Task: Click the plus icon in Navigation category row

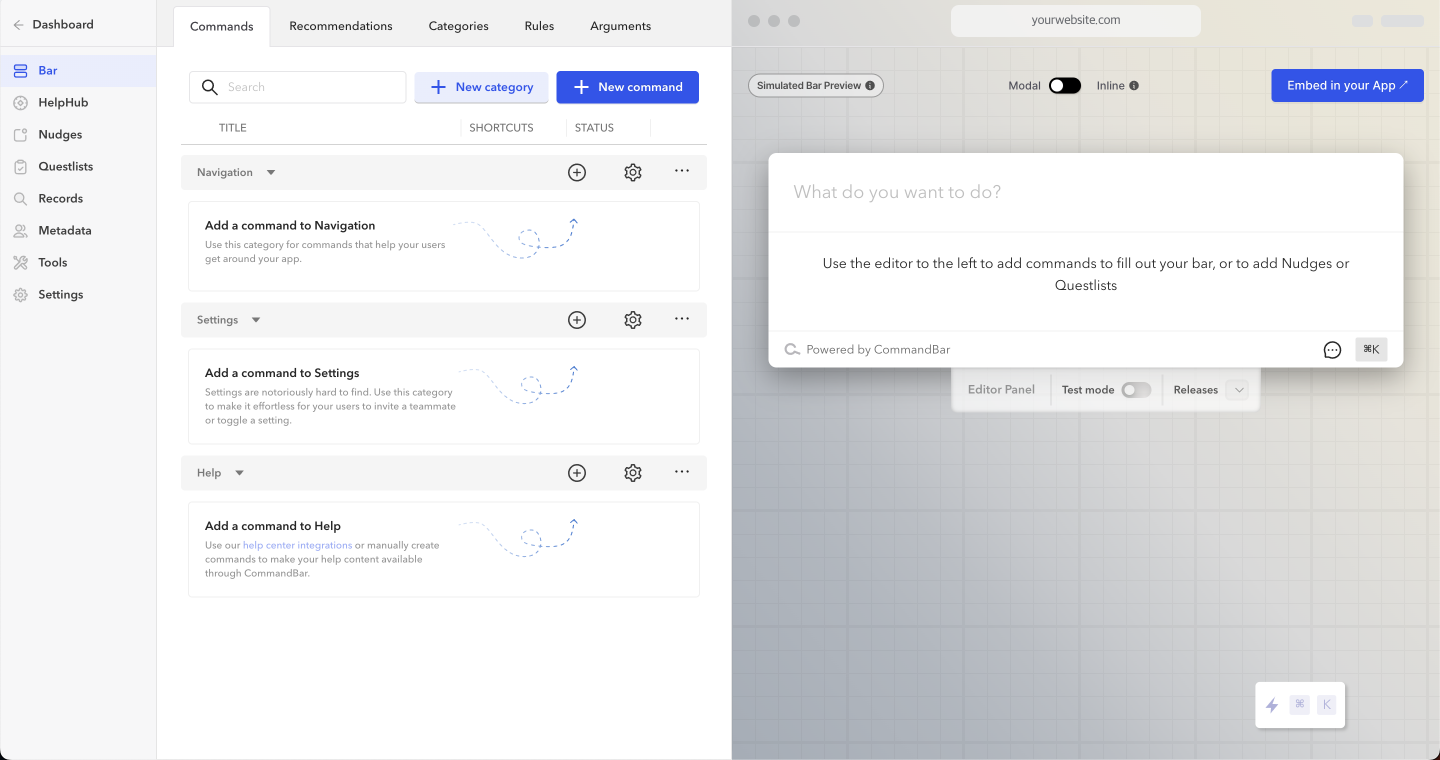Action: pos(577,172)
